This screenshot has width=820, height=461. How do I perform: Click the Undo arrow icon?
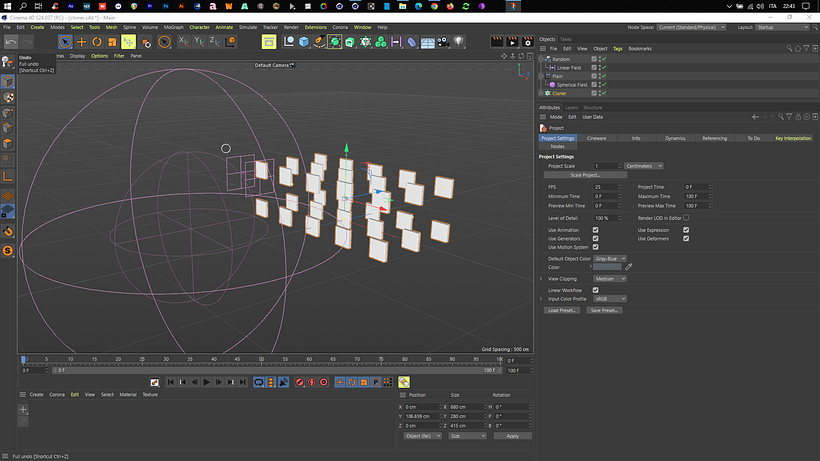point(11,42)
